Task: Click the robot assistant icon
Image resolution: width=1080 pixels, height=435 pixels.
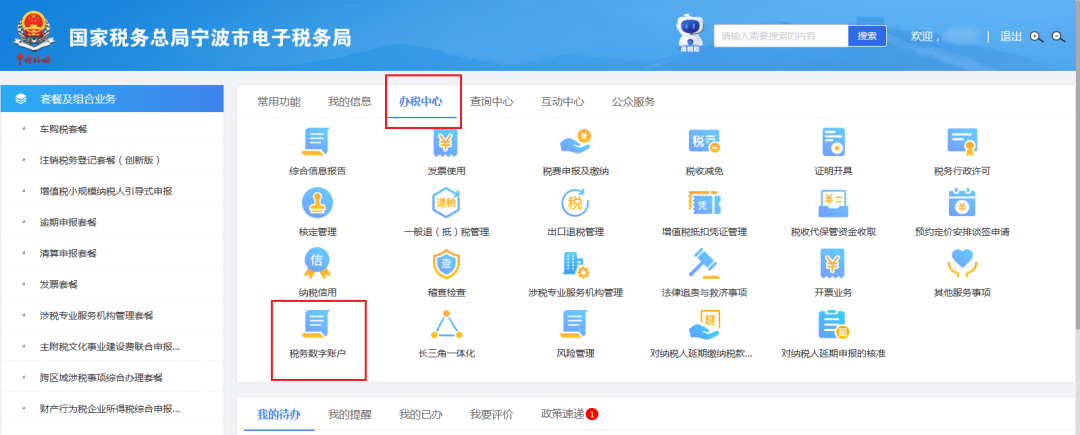Action: point(689,34)
